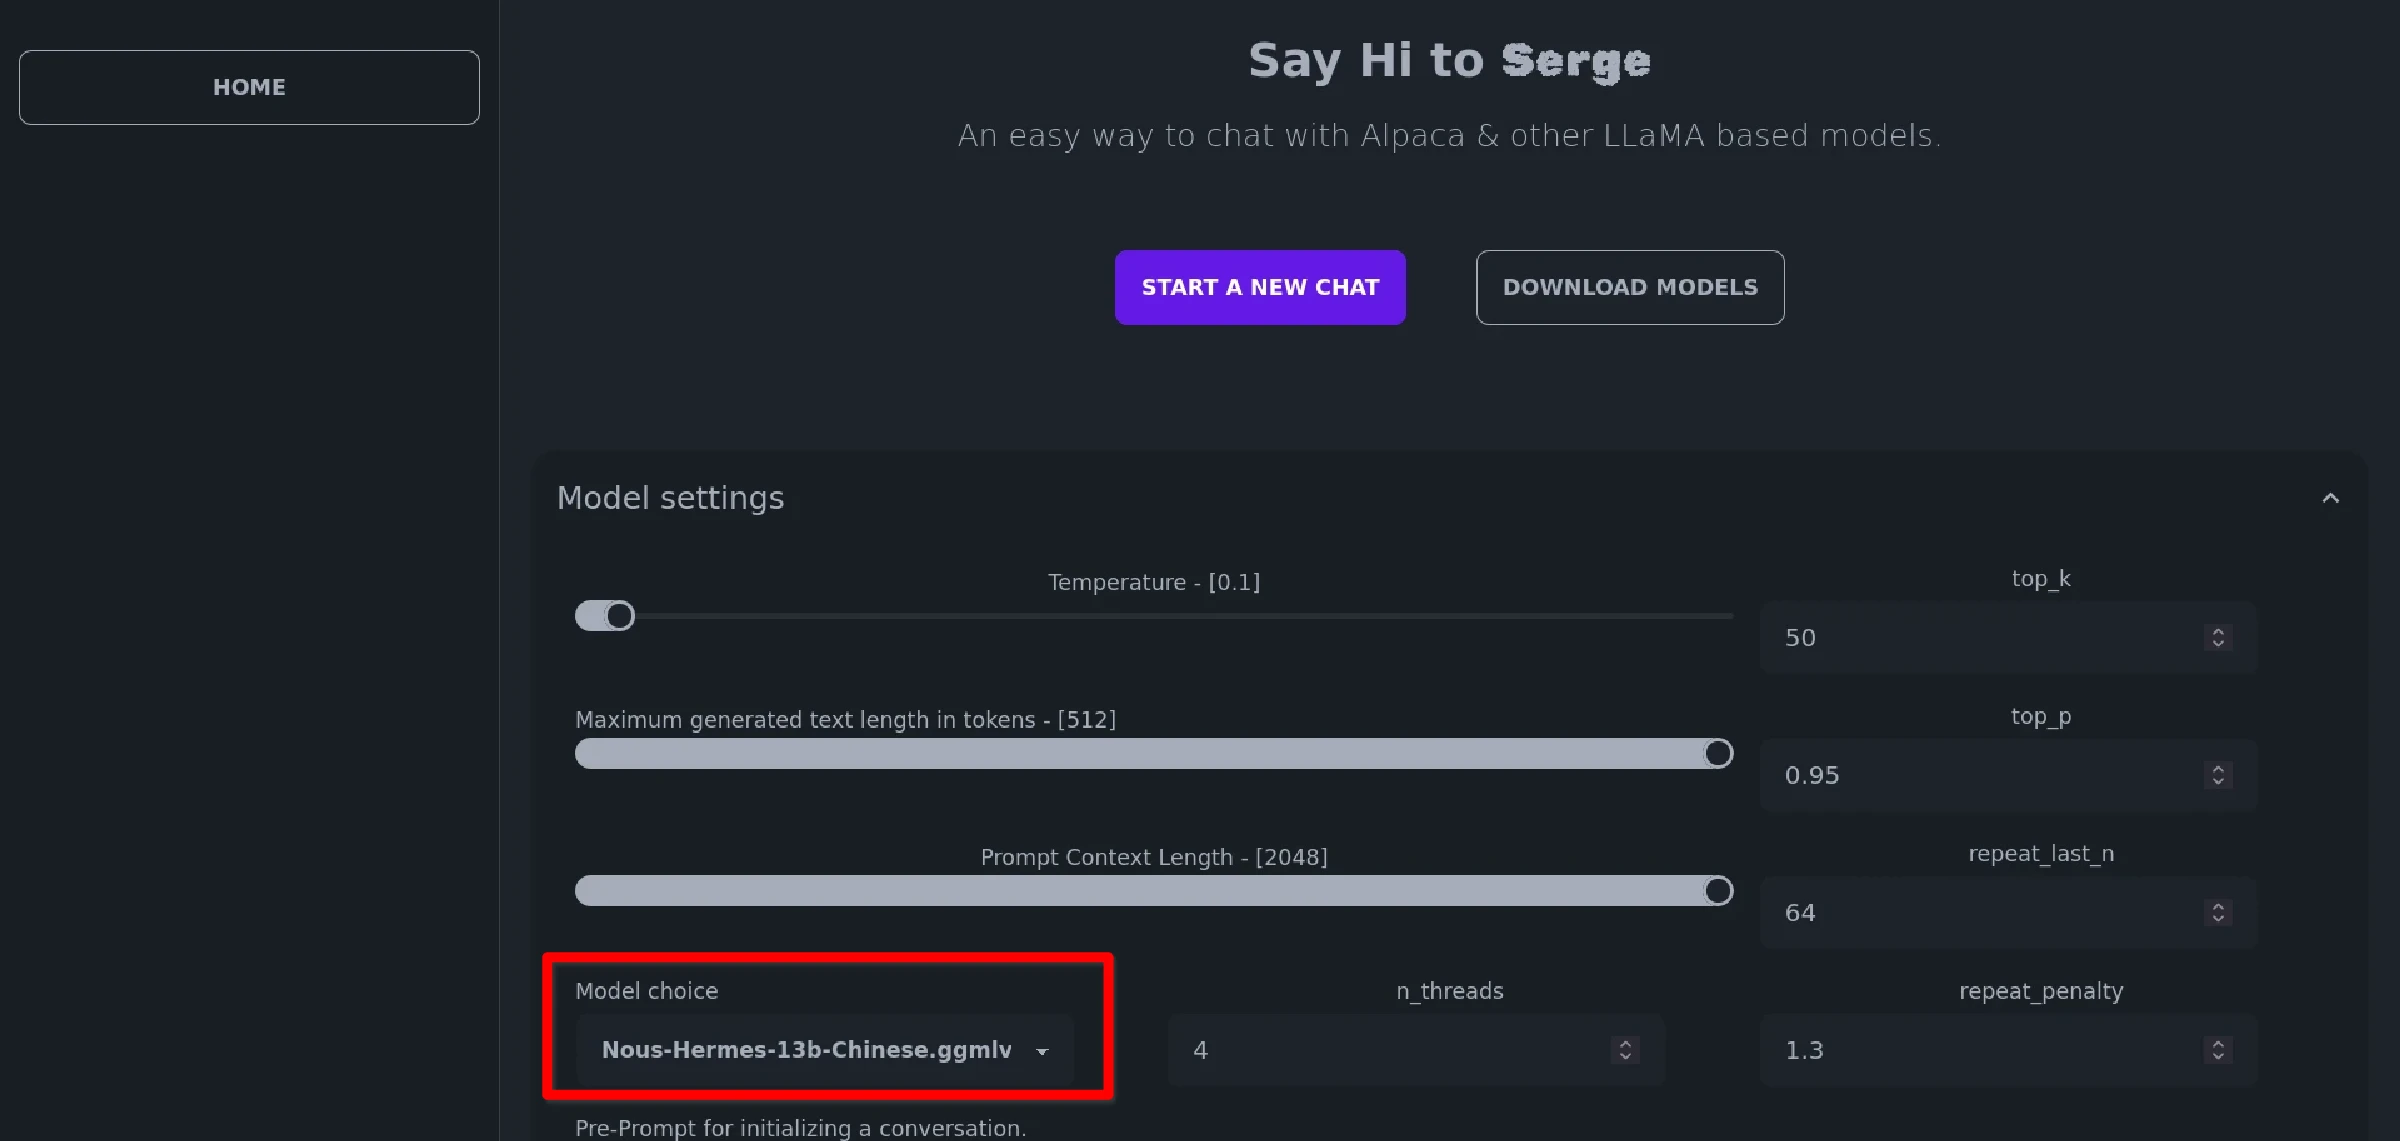Screen dimensions: 2400x1141
Task: Click the repeat_penalty stepper arrows
Action: coord(2218,1050)
